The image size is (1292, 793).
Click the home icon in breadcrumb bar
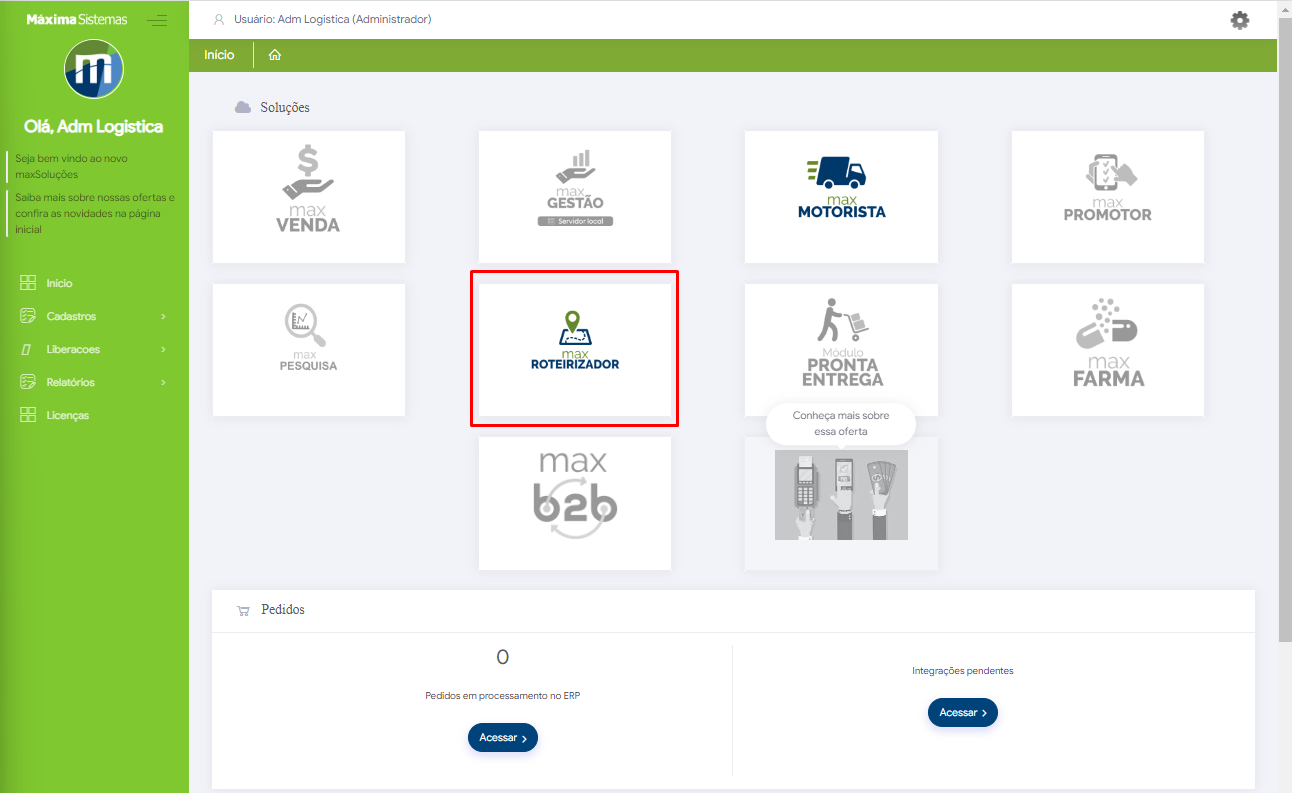(x=274, y=55)
